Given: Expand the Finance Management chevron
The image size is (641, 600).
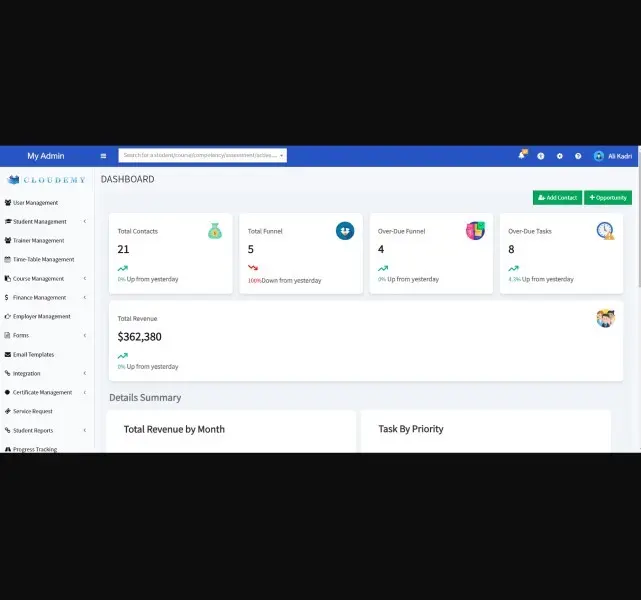Looking at the screenshot, I should tap(85, 298).
